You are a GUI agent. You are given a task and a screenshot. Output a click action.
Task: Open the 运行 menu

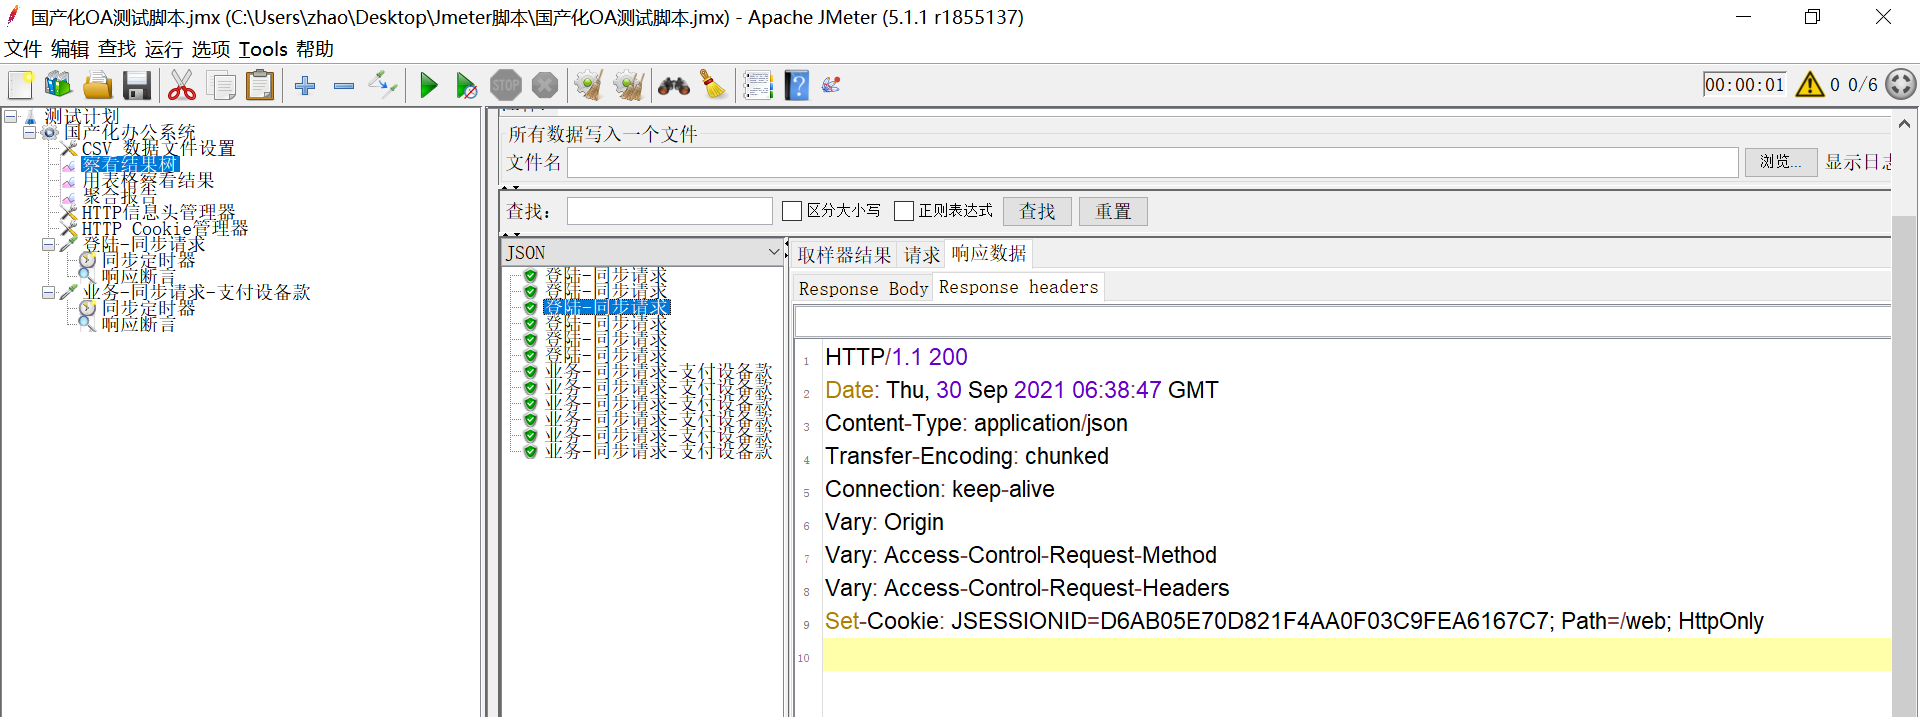[164, 49]
